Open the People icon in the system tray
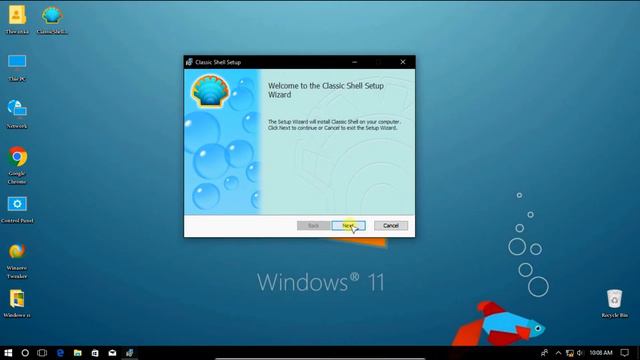 pyautogui.click(x=544, y=353)
